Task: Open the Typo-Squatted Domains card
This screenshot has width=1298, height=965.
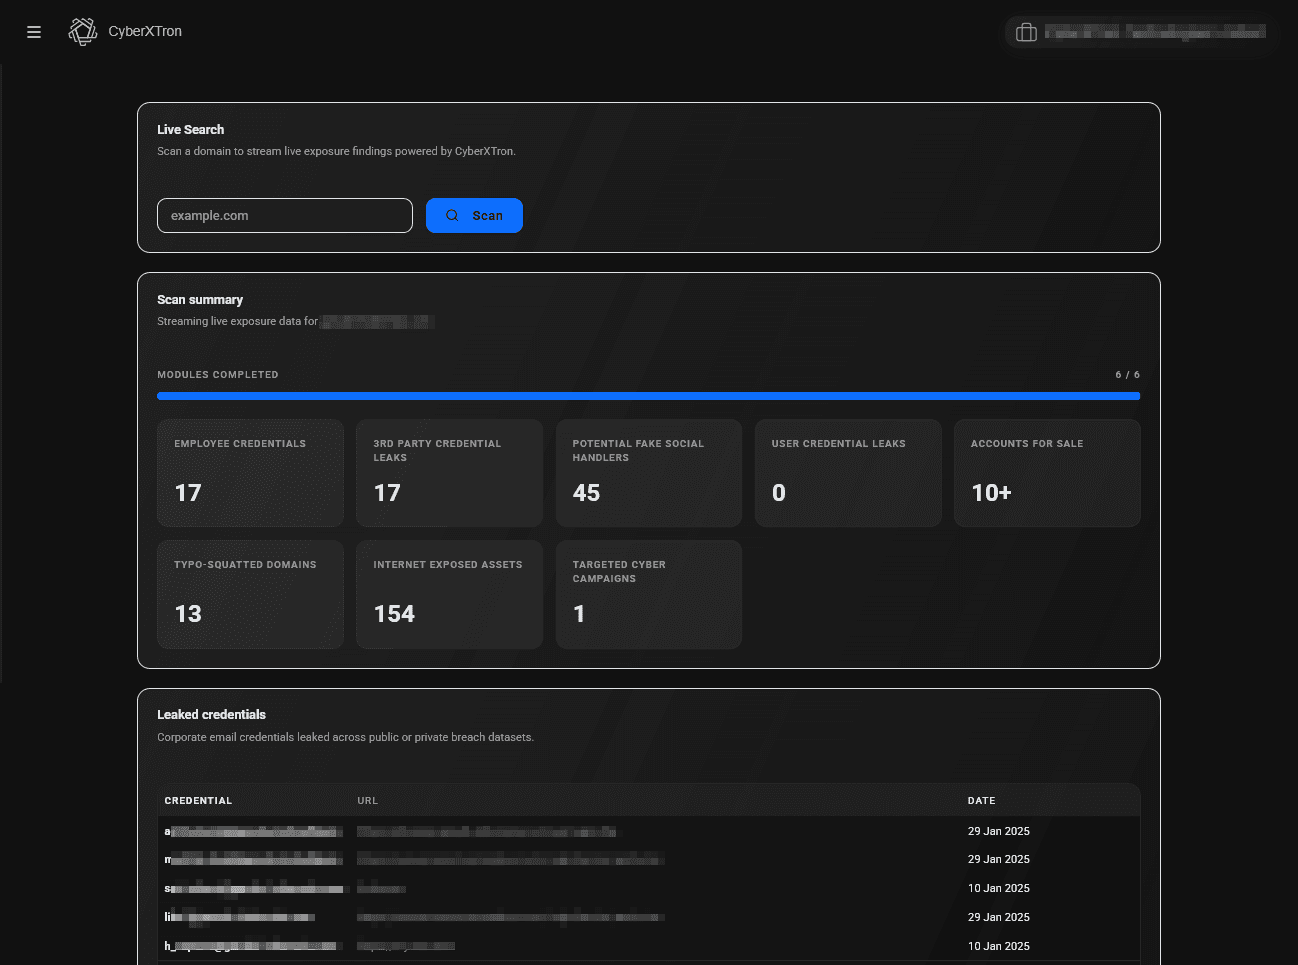Action: pyautogui.click(x=250, y=594)
